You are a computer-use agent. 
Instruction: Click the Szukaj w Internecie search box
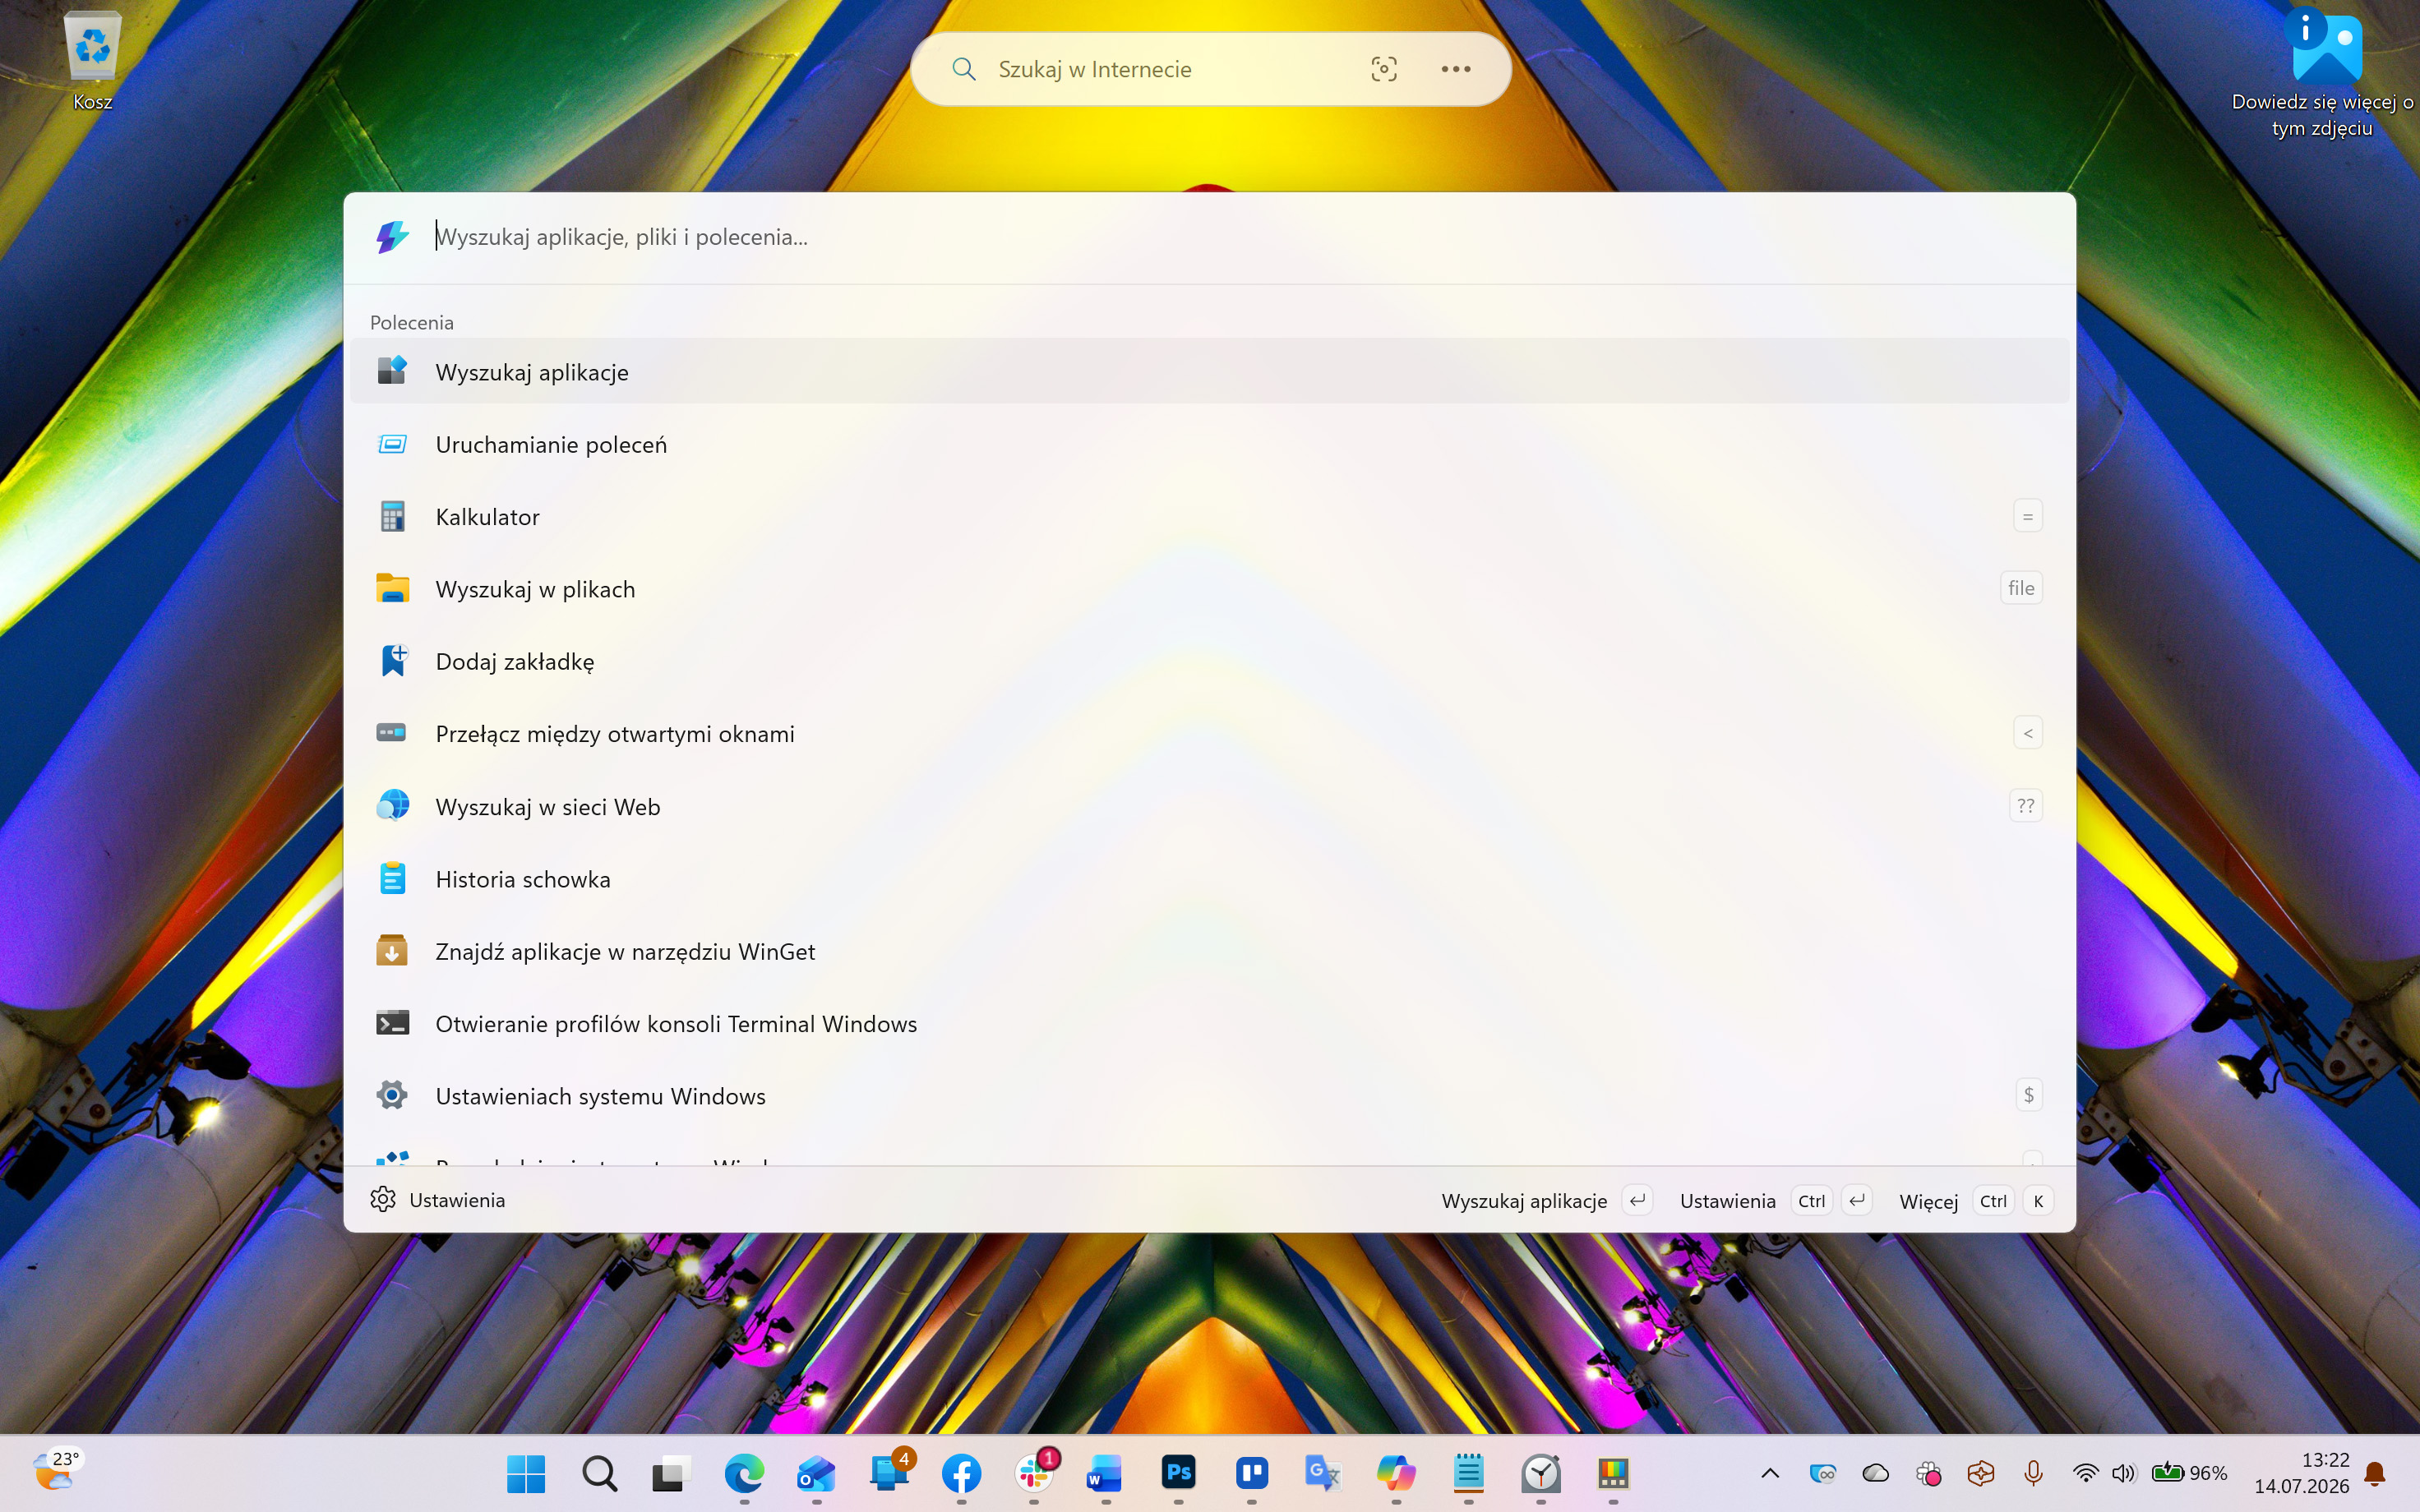pos(1160,69)
